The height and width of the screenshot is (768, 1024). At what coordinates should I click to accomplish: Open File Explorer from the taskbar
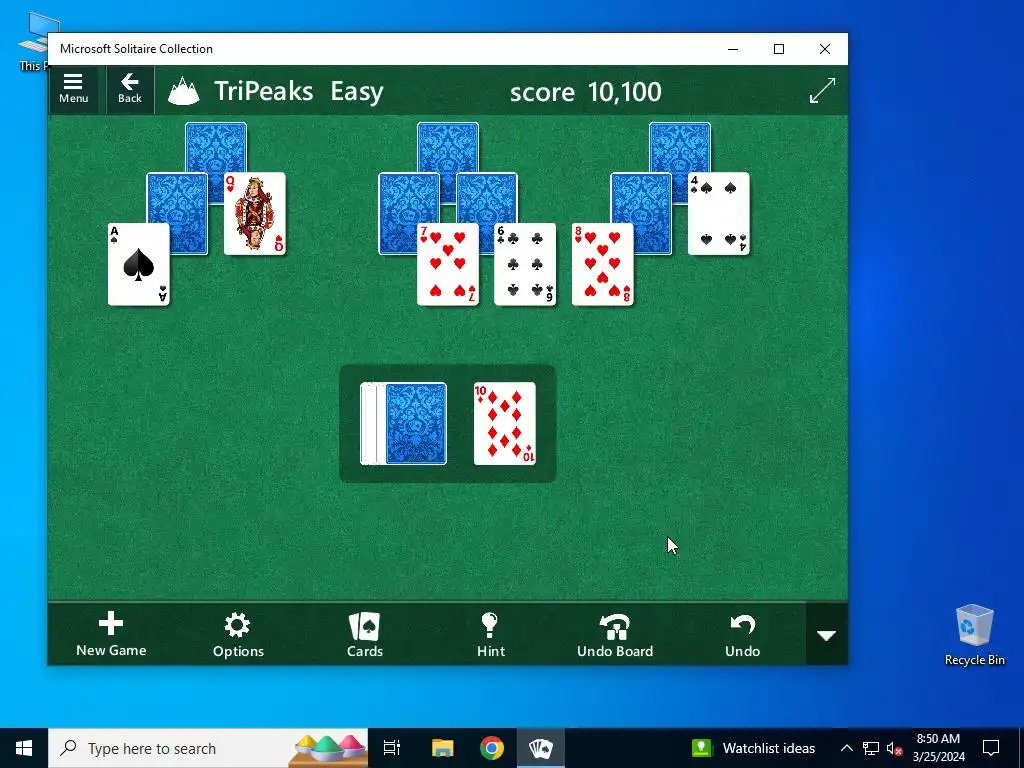[x=442, y=748]
